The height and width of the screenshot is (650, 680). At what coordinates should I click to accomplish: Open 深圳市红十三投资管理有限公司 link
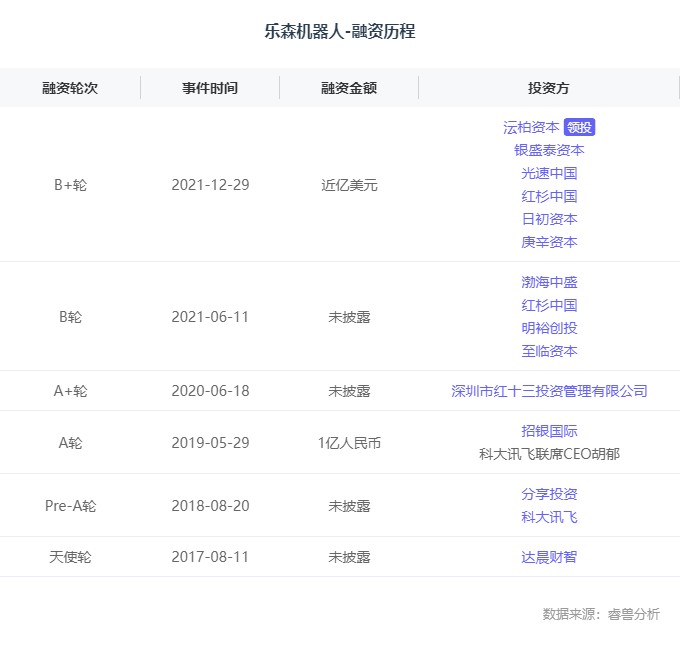[x=549, y=391]
